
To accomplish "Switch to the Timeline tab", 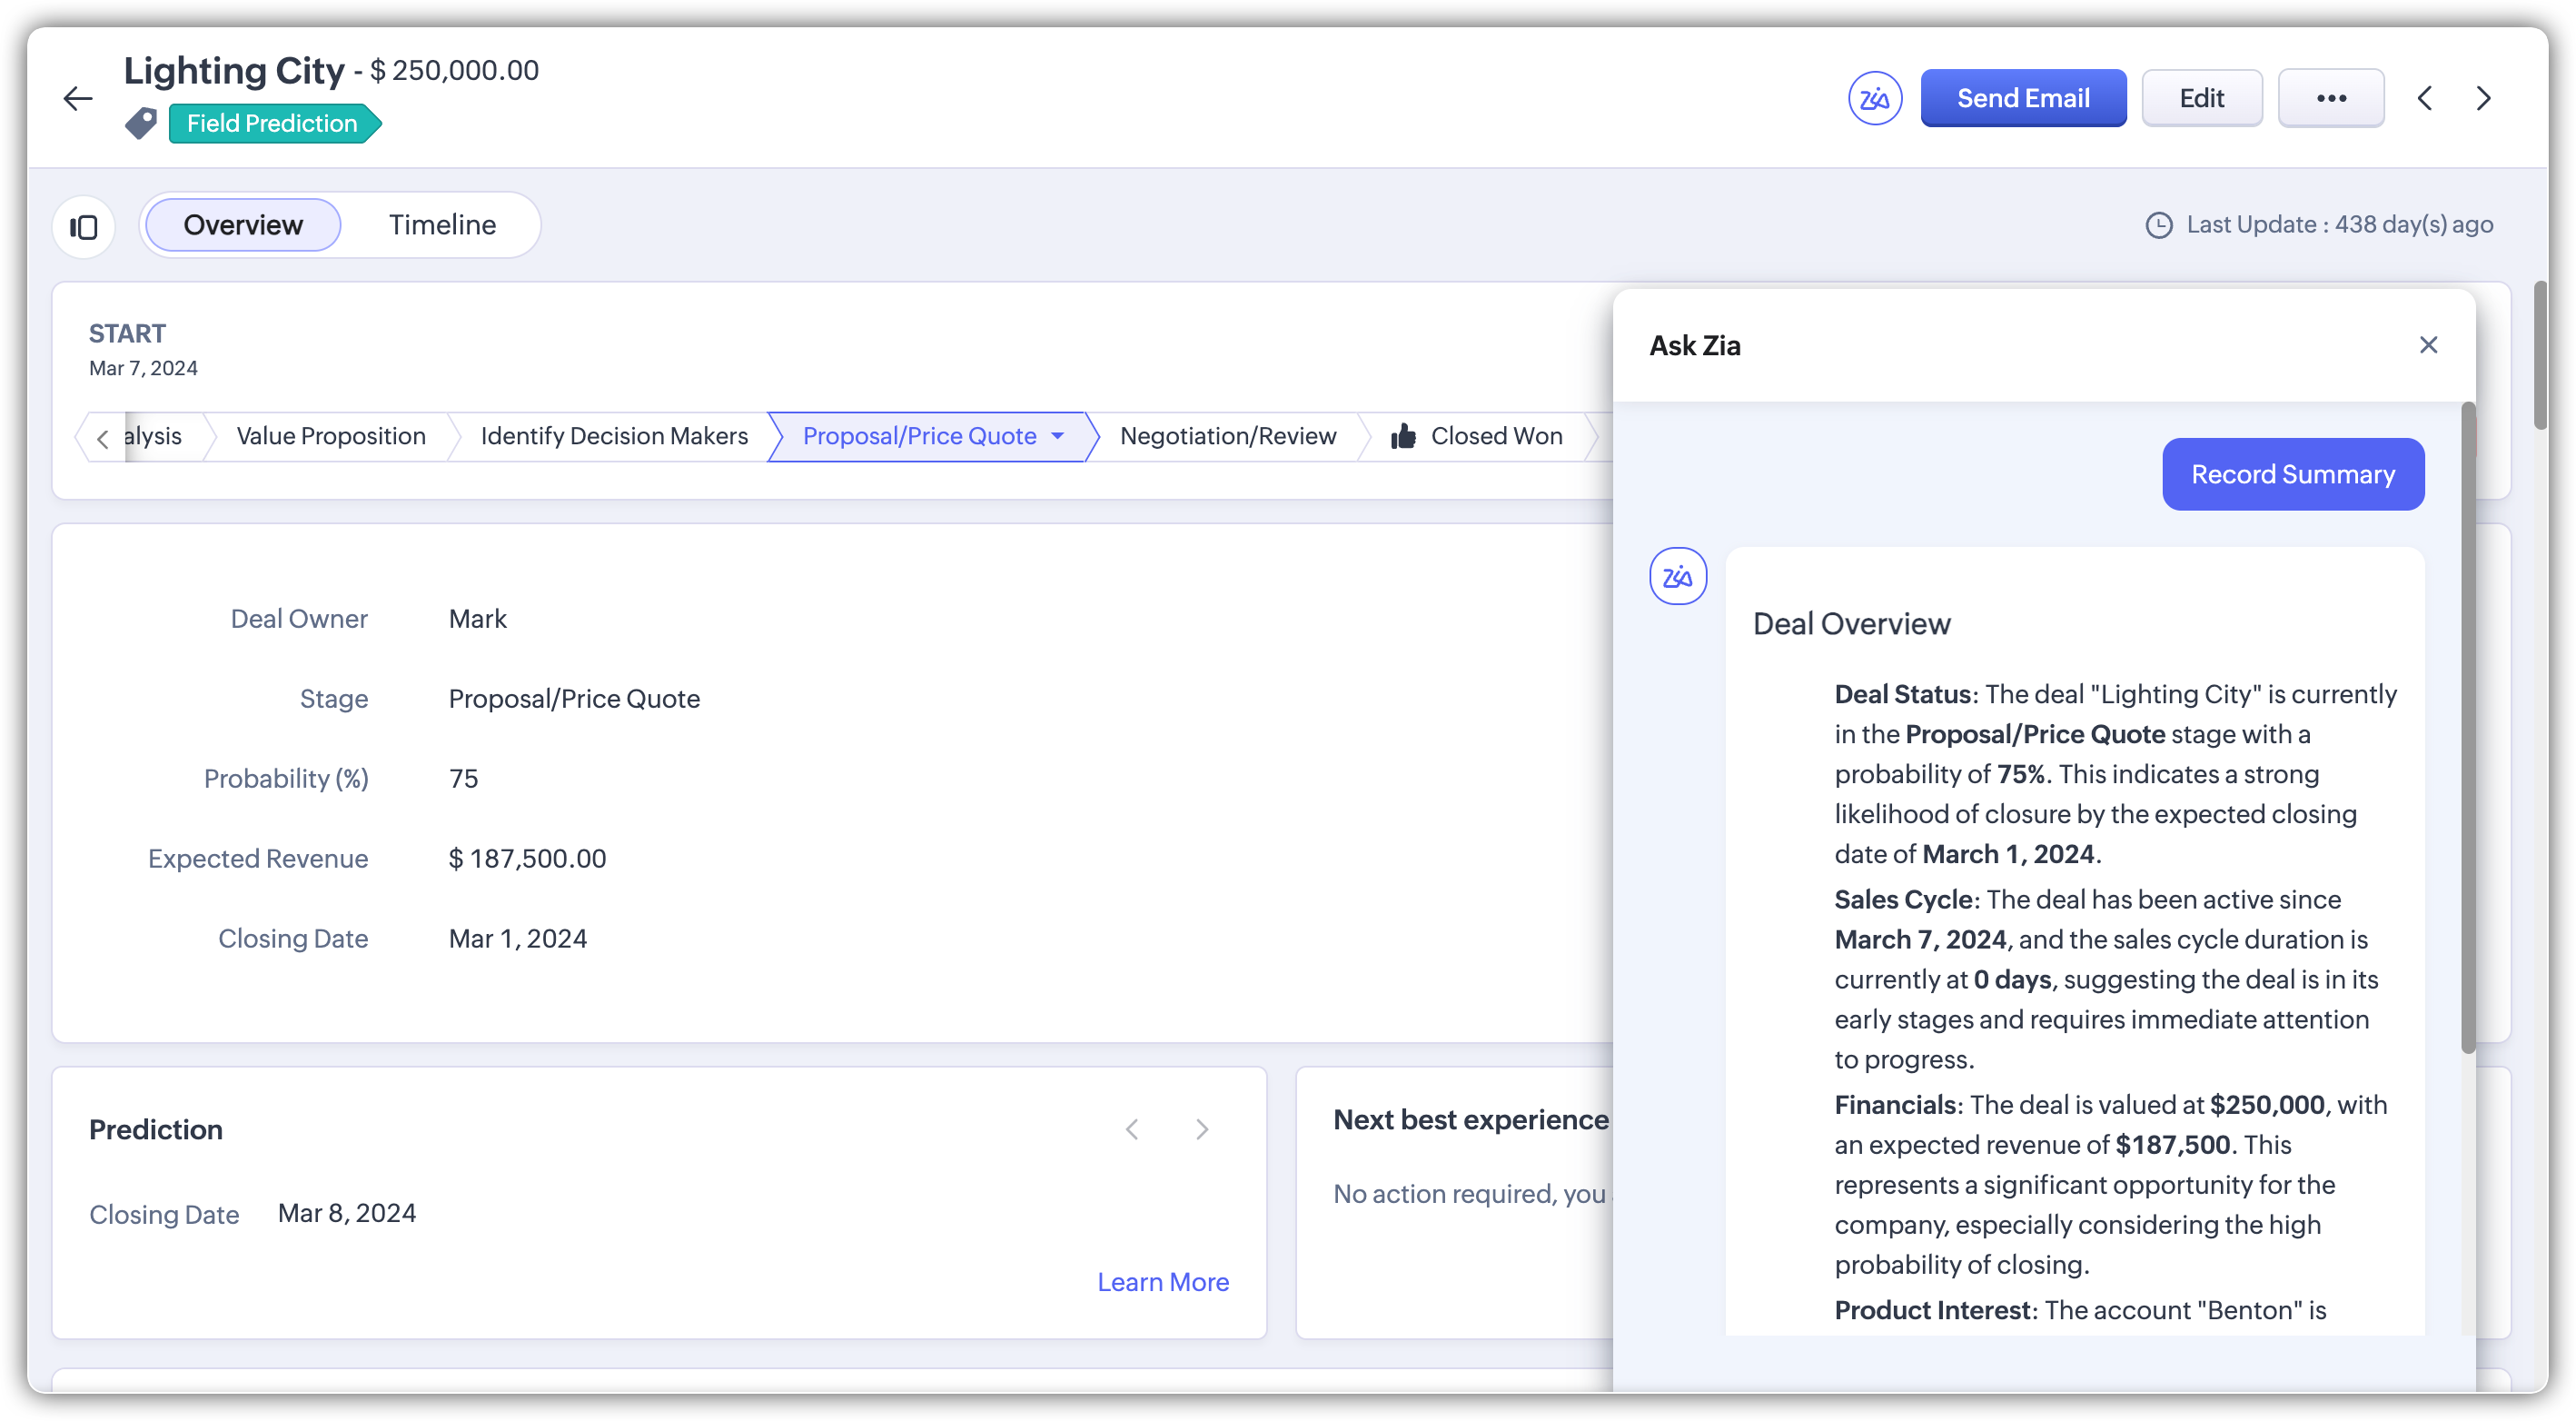I will [442, 225].
